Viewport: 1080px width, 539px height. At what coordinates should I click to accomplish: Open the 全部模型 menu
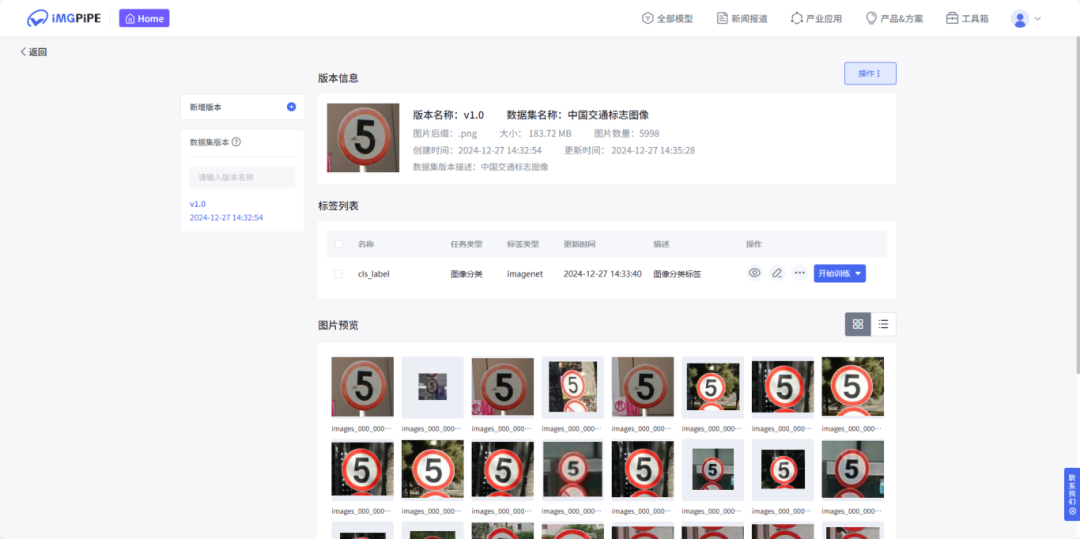pyautogui.click(x=667, y=19)
